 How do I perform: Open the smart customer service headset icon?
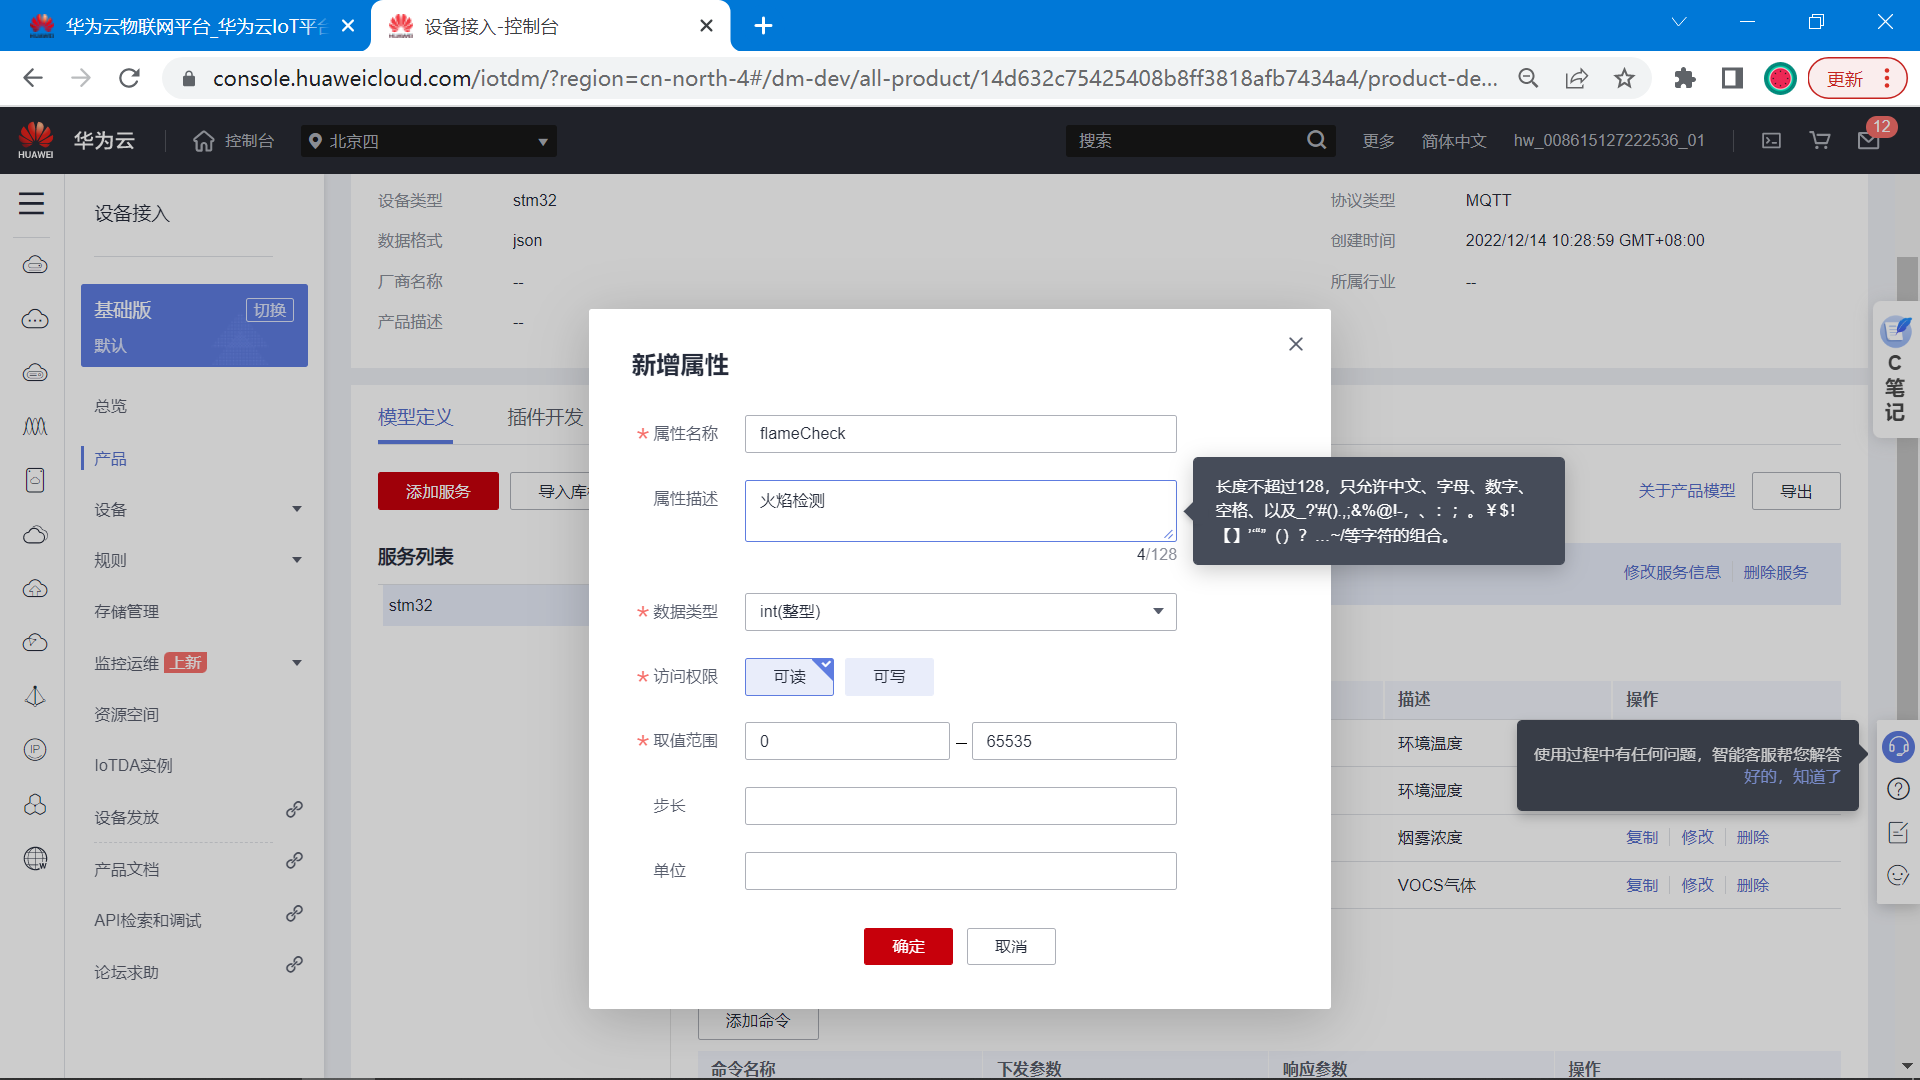click(x=1897, y=746)
